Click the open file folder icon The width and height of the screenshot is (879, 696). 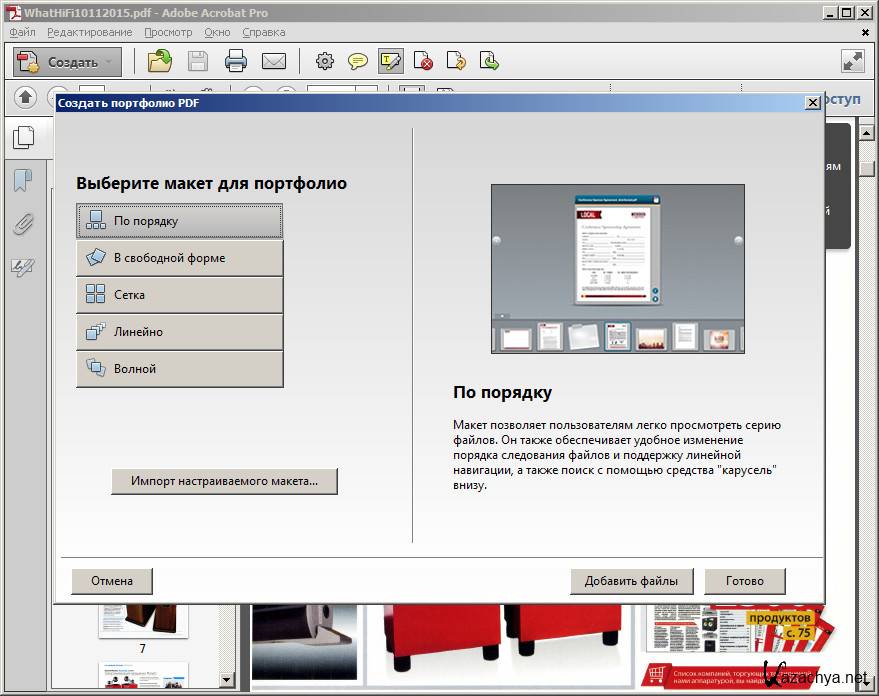coord(159,62)
